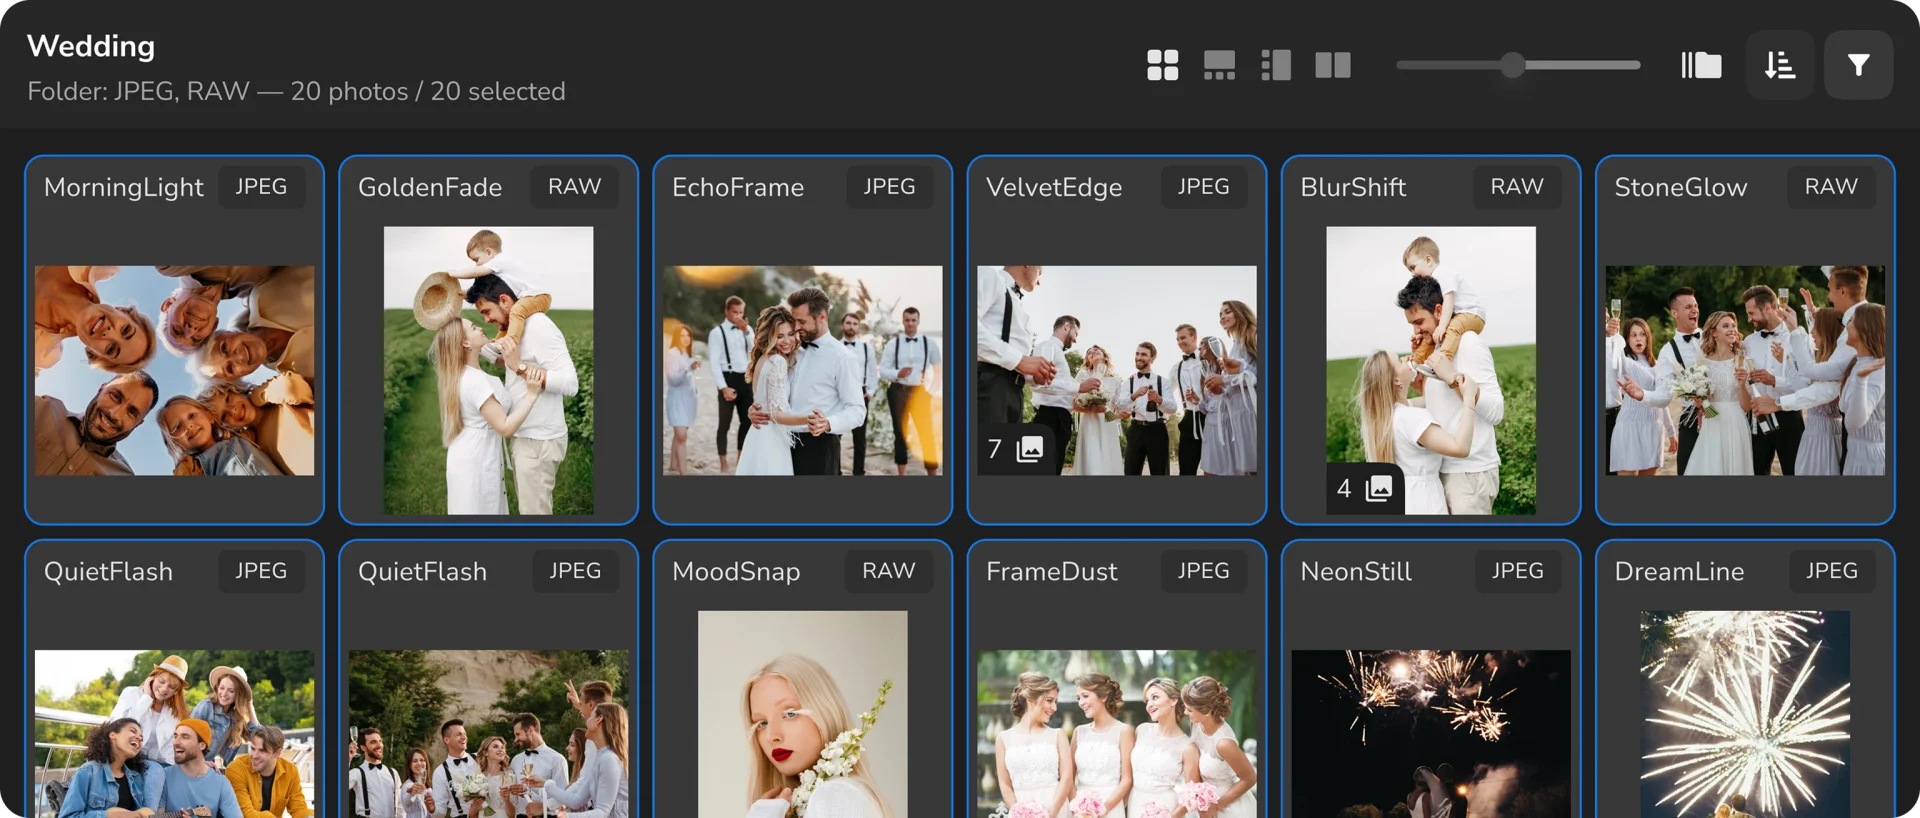
Task: Open the sort order button
Action: click(1780, 65)
